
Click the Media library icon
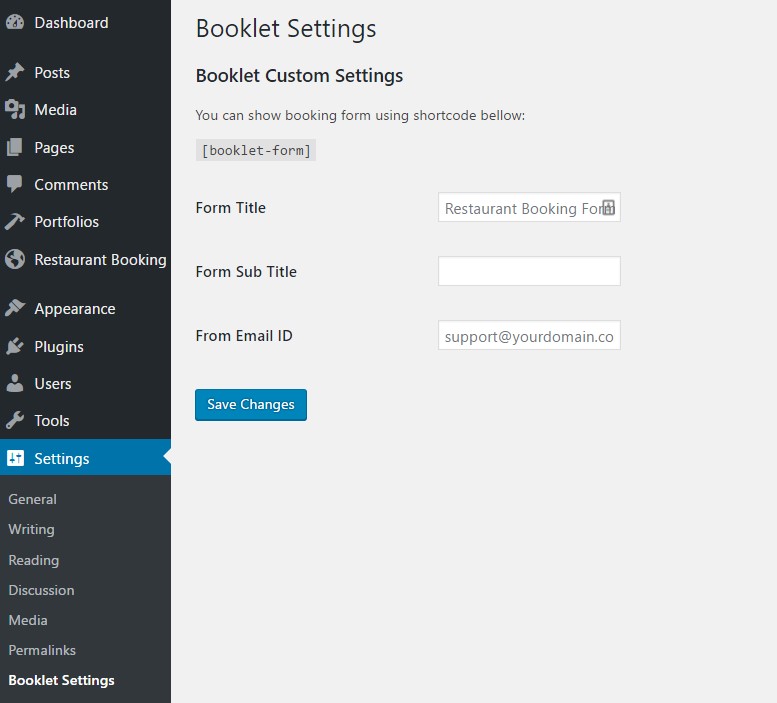[15, 110]
